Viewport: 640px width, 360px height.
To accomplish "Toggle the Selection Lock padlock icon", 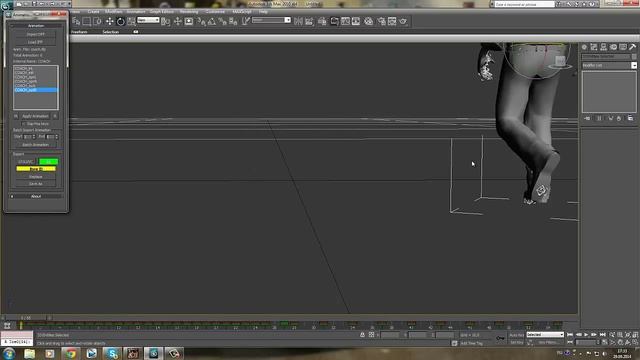I will [362, 335].
